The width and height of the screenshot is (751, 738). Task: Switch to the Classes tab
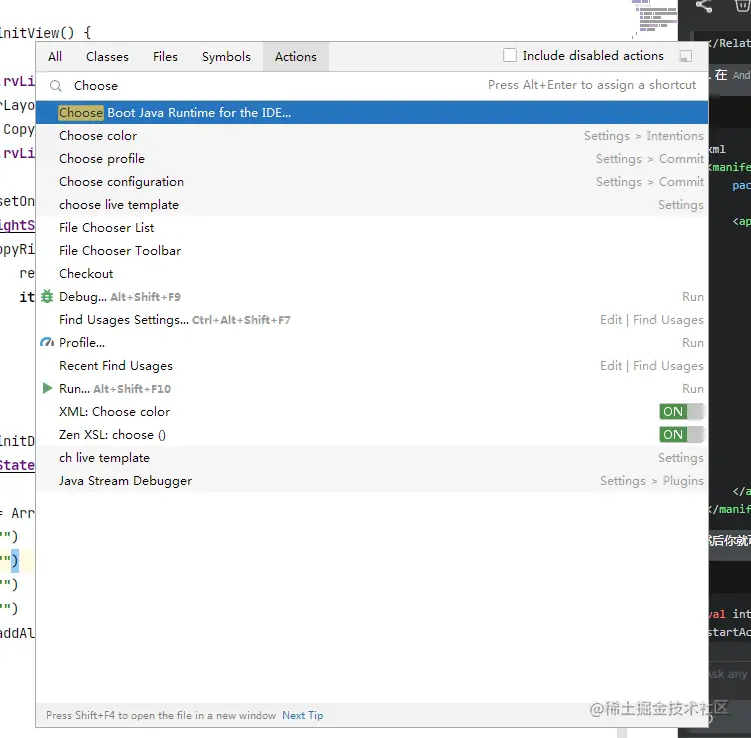[x=107, y=57]
